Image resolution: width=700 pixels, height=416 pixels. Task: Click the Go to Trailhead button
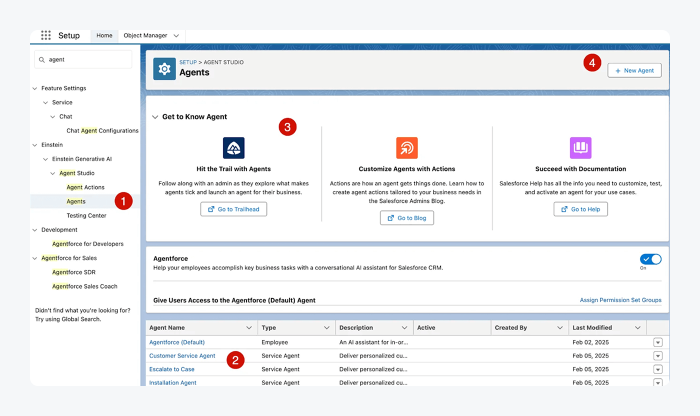(x=233, y=209)
